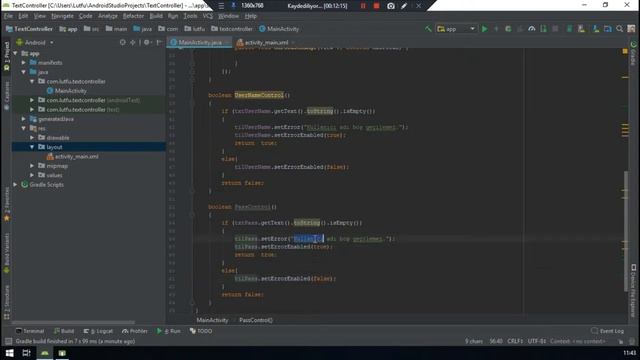Expand the mipmap folder
The image size is (640, 360).
coord(32,166)
